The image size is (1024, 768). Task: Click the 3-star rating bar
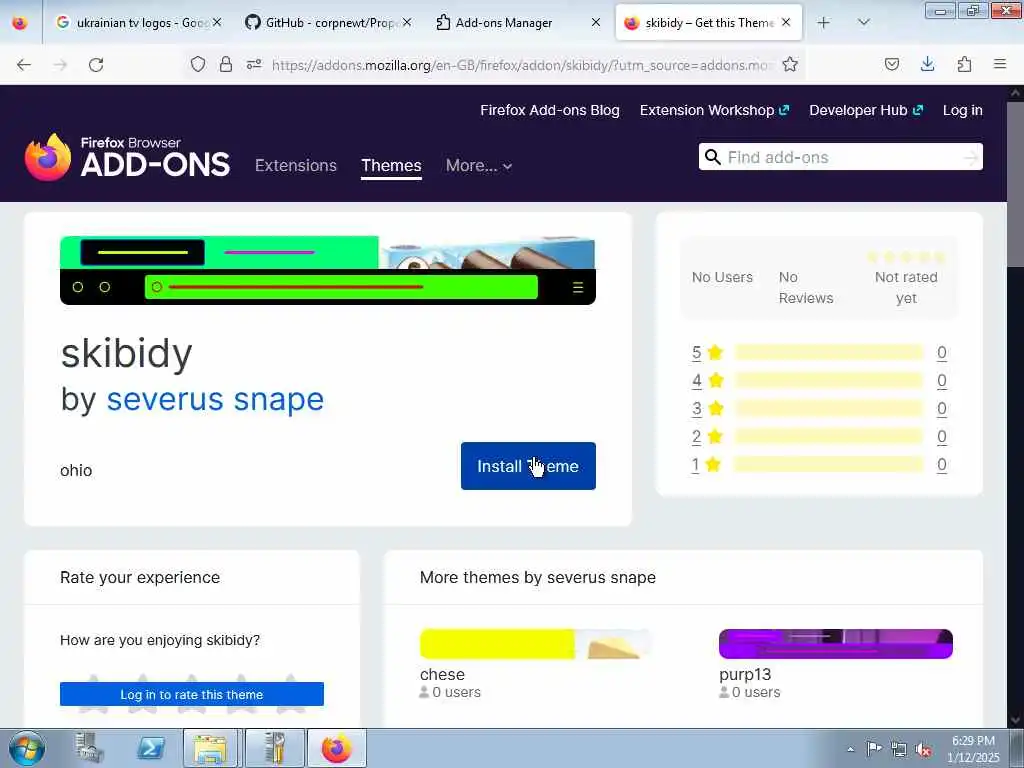click(829, 409)
